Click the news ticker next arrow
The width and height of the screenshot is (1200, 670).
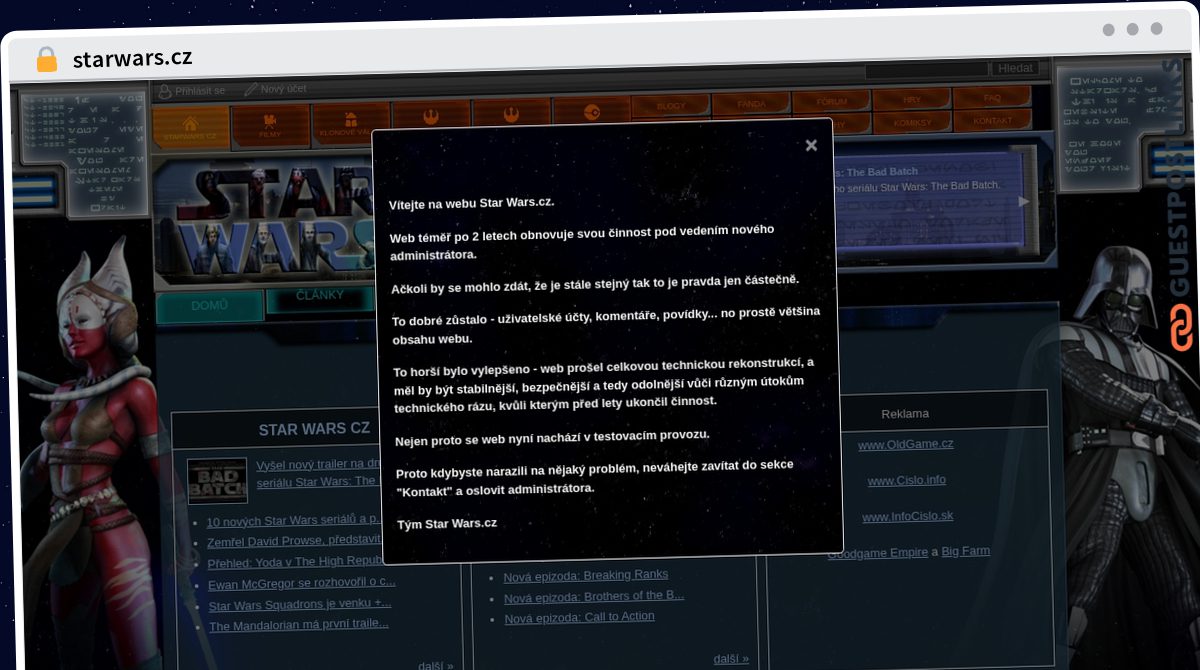1023,201
